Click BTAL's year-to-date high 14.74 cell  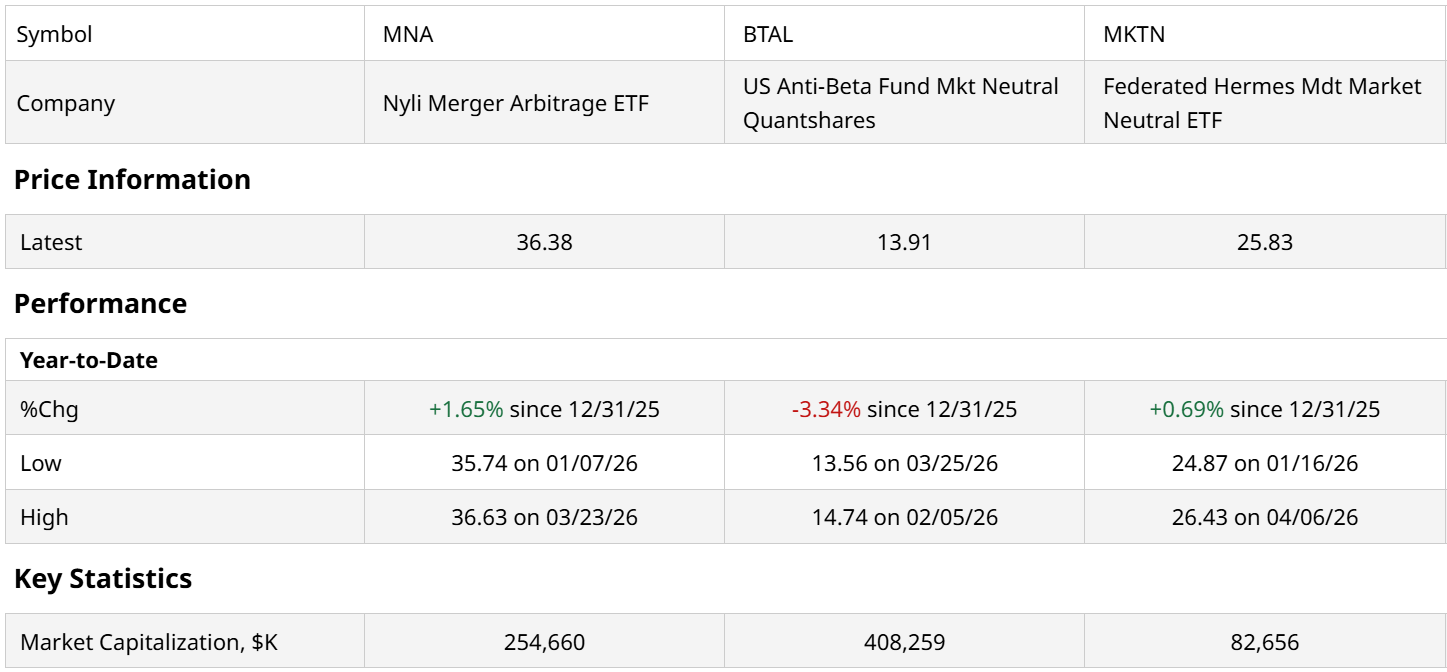(x=904, y=517)
